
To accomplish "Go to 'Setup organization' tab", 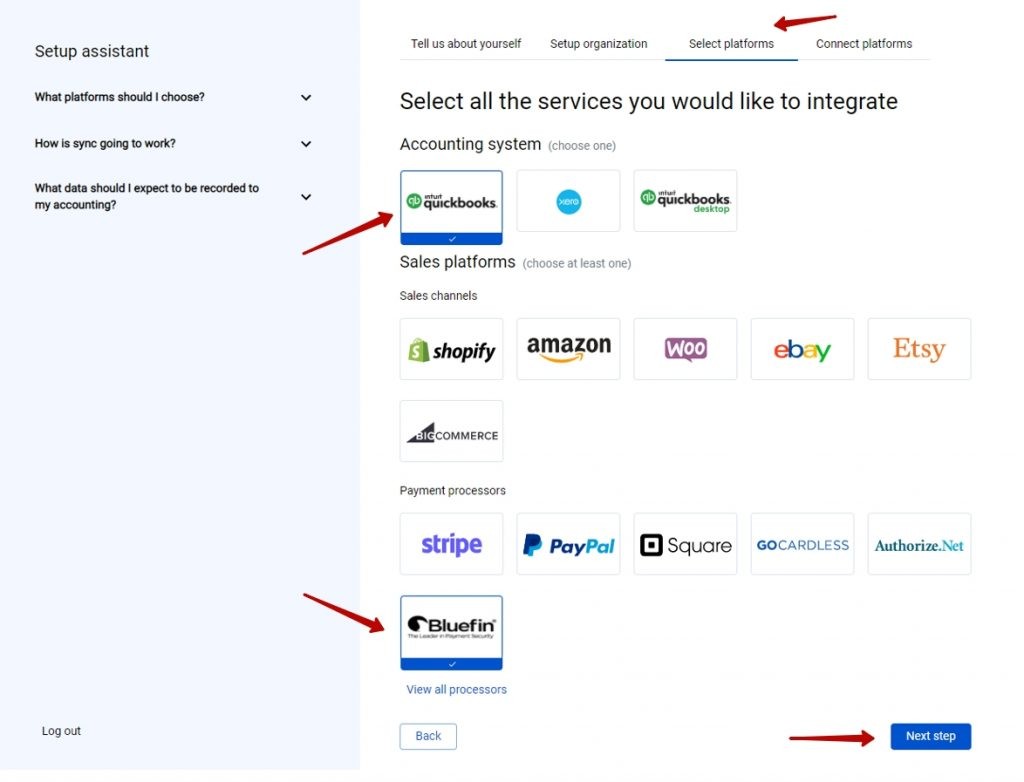I will click(598, 44).
